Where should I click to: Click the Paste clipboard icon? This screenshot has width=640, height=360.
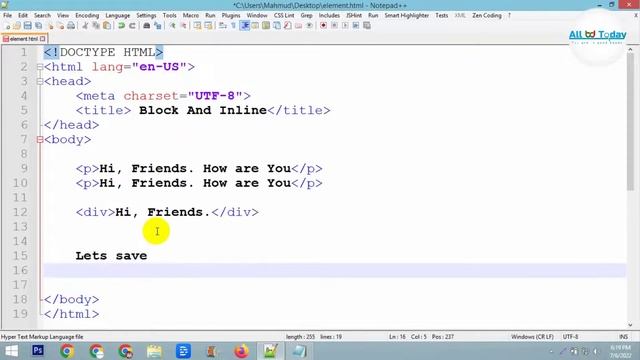[x=107, y=26]
